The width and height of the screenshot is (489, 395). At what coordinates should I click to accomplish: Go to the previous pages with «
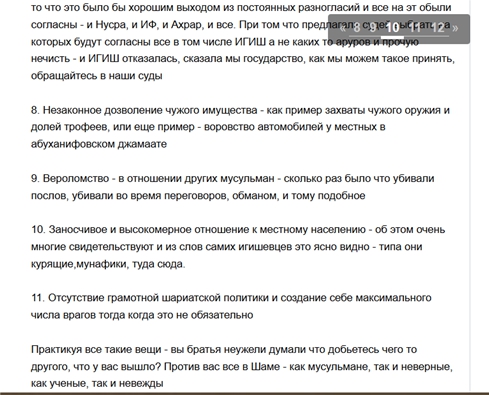pos(342,28)
